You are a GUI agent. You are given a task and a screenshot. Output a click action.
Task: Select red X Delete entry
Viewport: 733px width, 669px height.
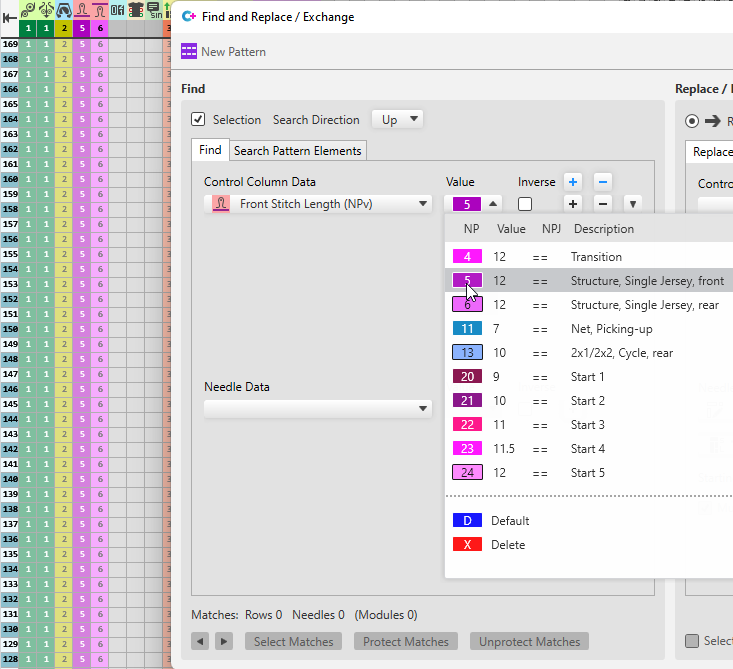point(467,545)
